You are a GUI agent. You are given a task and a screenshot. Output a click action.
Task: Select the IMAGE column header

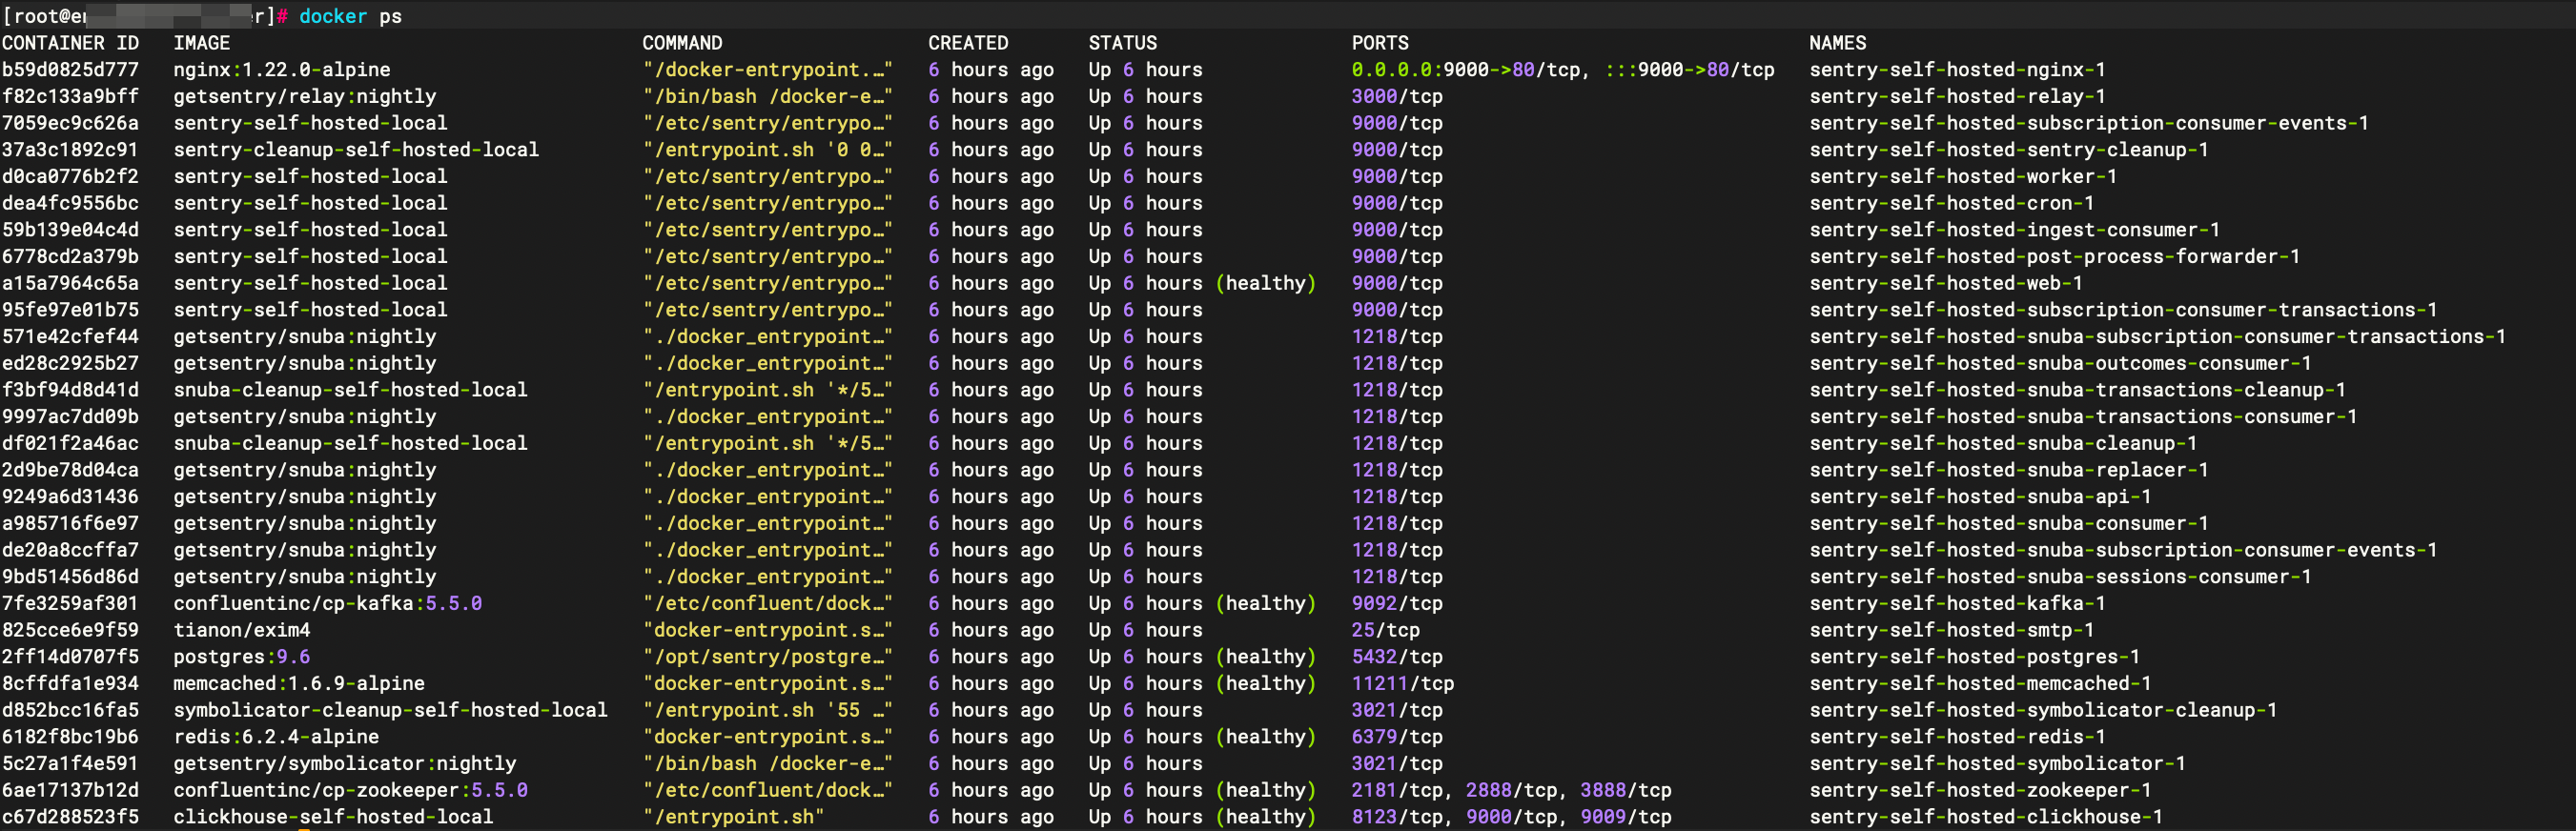[202, 43]
